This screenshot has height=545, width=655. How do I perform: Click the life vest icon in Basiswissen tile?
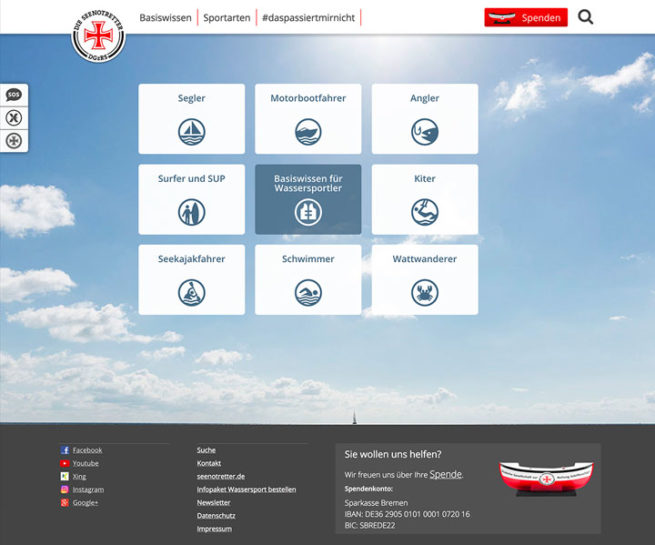pos(308,212)
